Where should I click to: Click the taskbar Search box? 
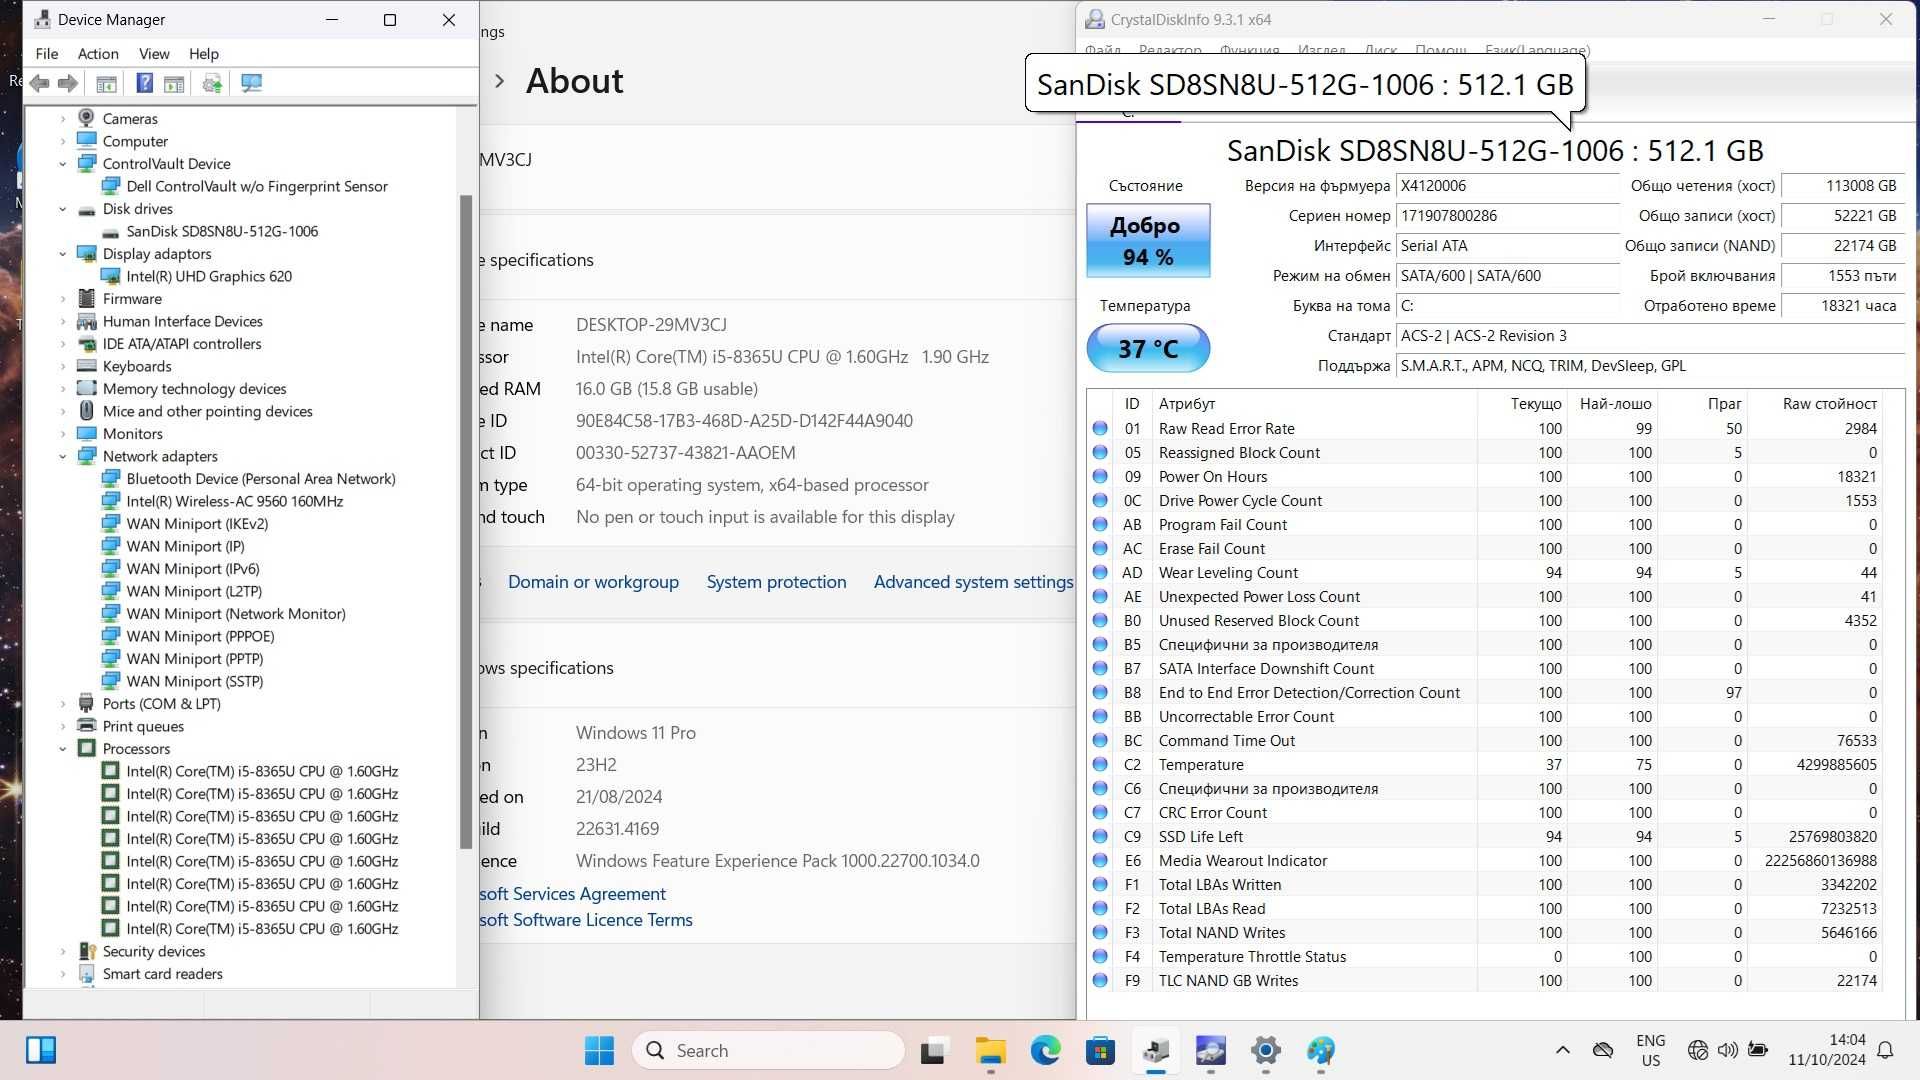pyautogui.click(x=768, y=1050)
